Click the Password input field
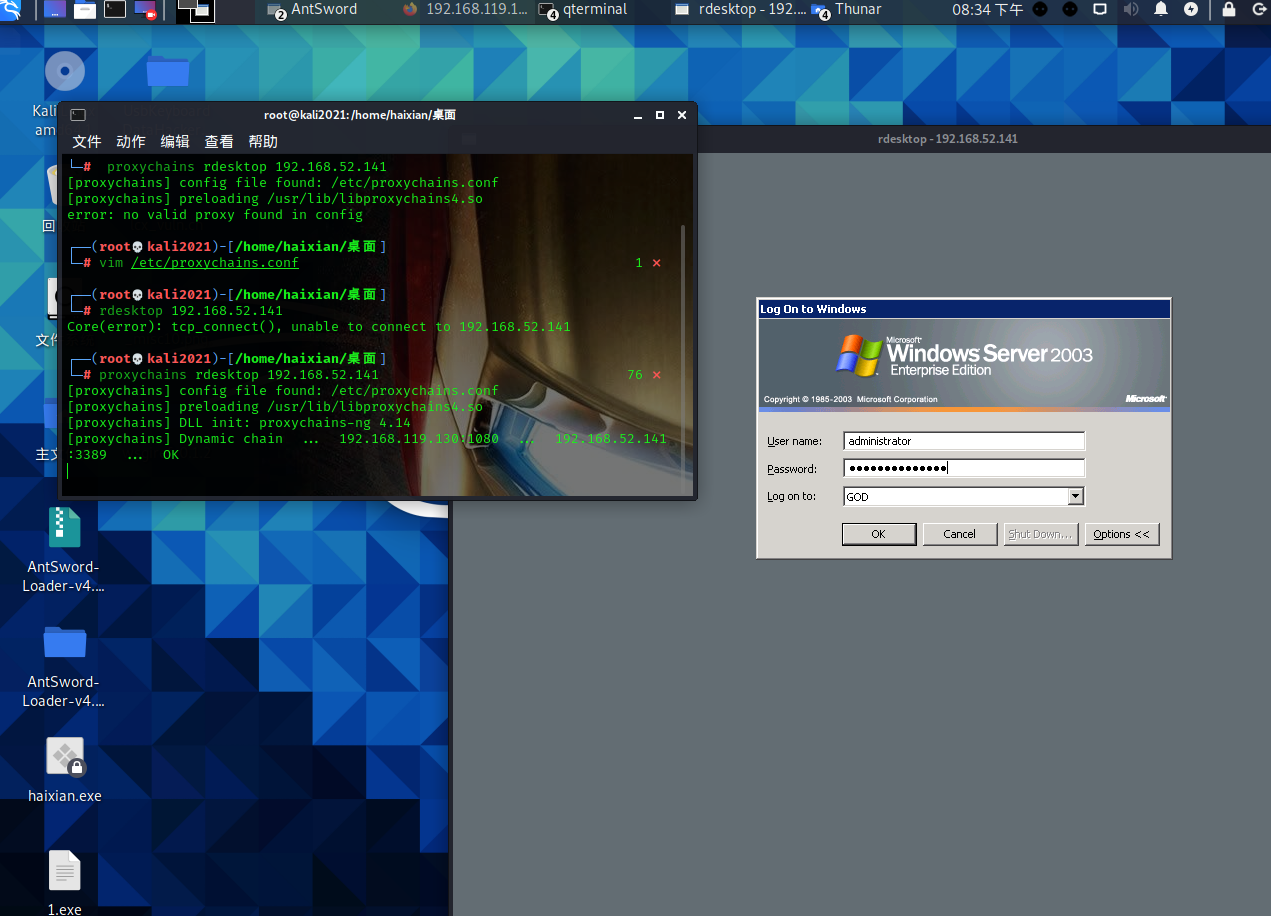 (964, 468)
